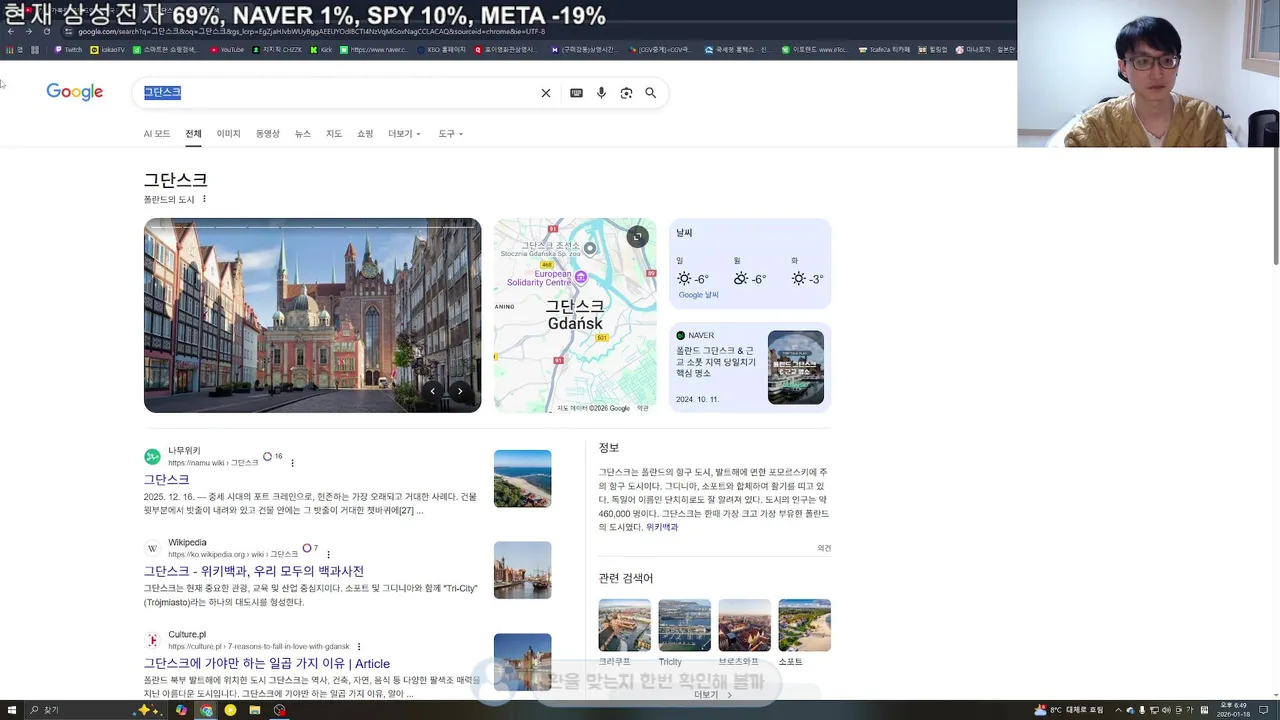This screenshot has width=1280, height=720.
Task: Open the kakaoTV bookmark
Action: point(108,49)
